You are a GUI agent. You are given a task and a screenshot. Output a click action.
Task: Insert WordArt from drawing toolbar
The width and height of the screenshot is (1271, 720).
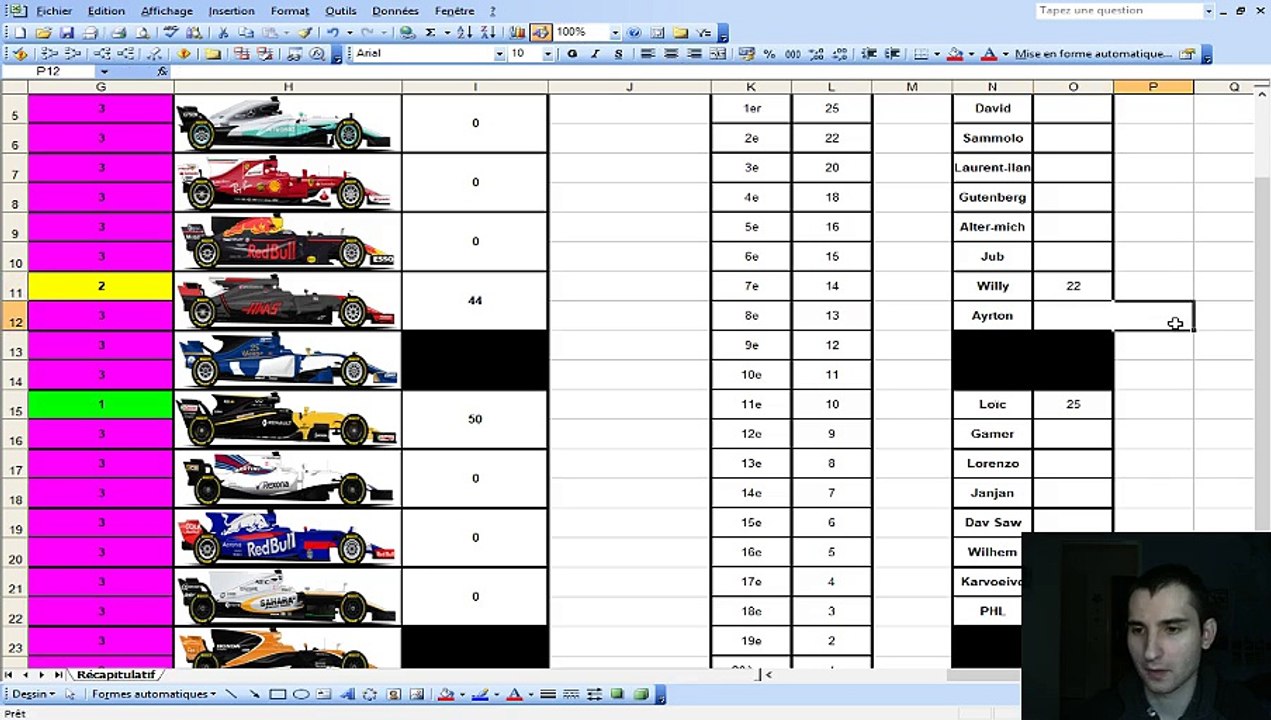click(347, 694)
